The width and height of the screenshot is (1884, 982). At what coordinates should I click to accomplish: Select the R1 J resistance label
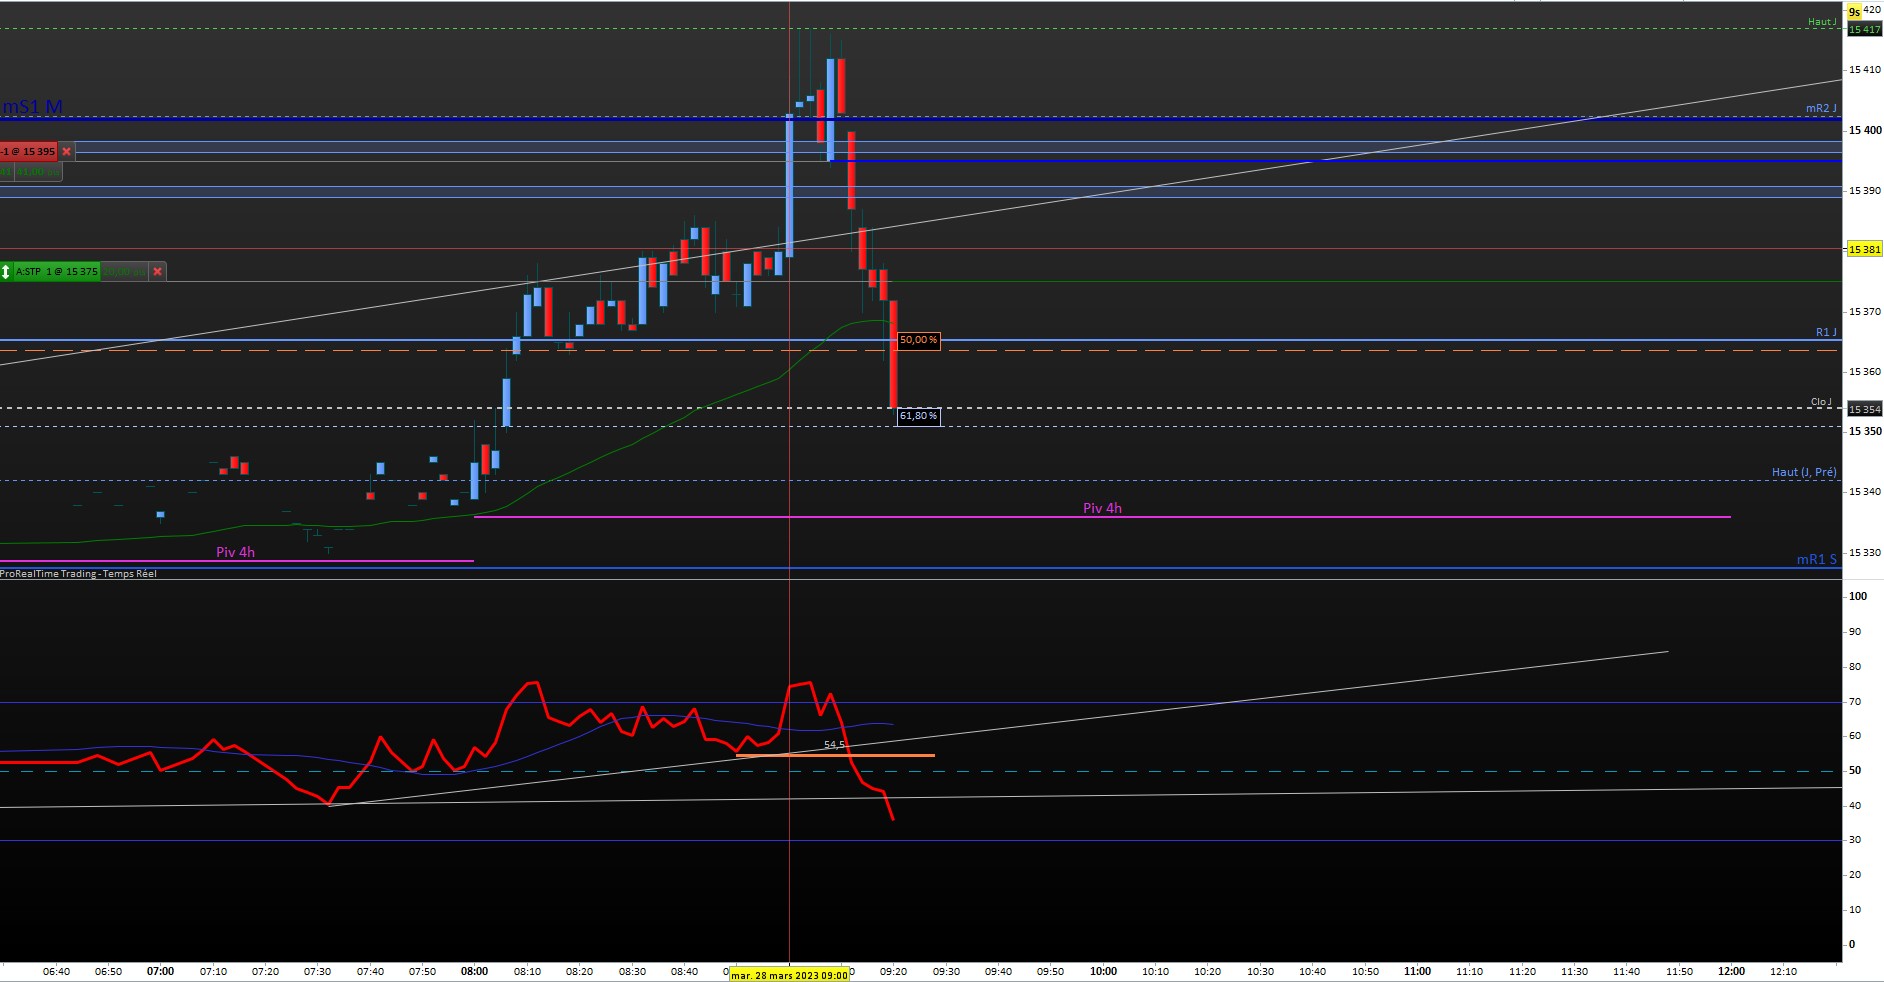(x=1826, y=332)
